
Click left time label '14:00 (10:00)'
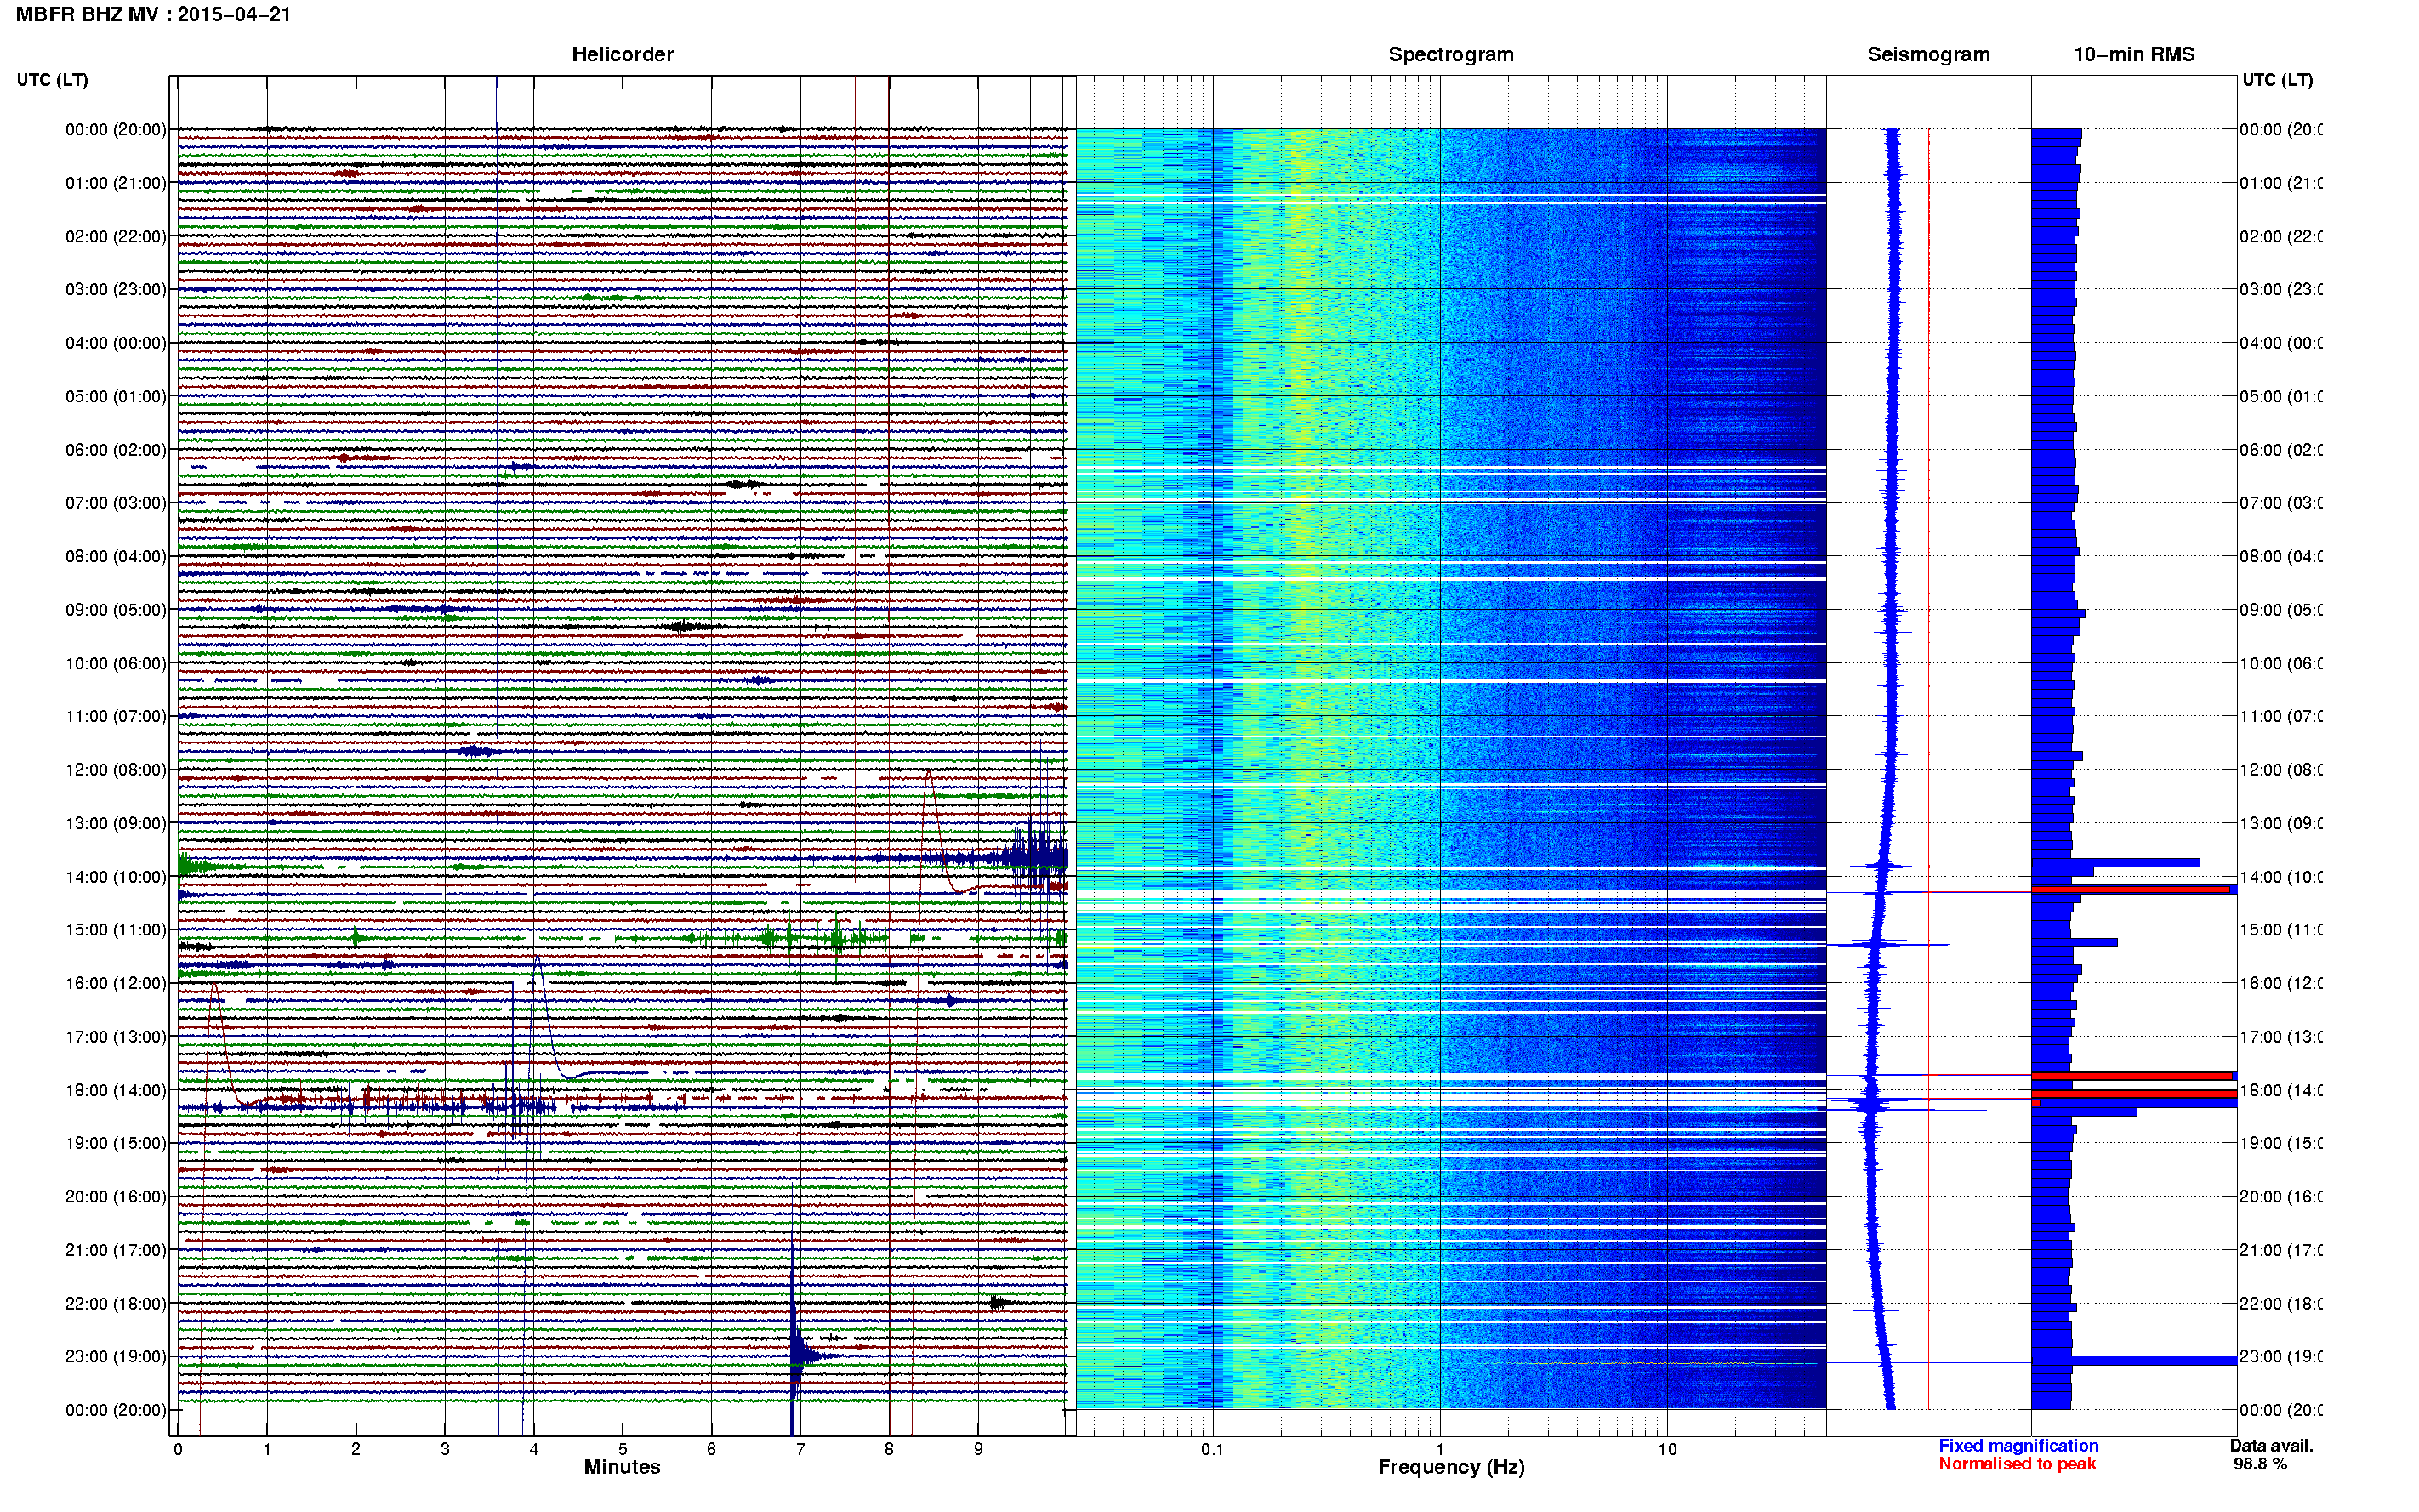116,877
